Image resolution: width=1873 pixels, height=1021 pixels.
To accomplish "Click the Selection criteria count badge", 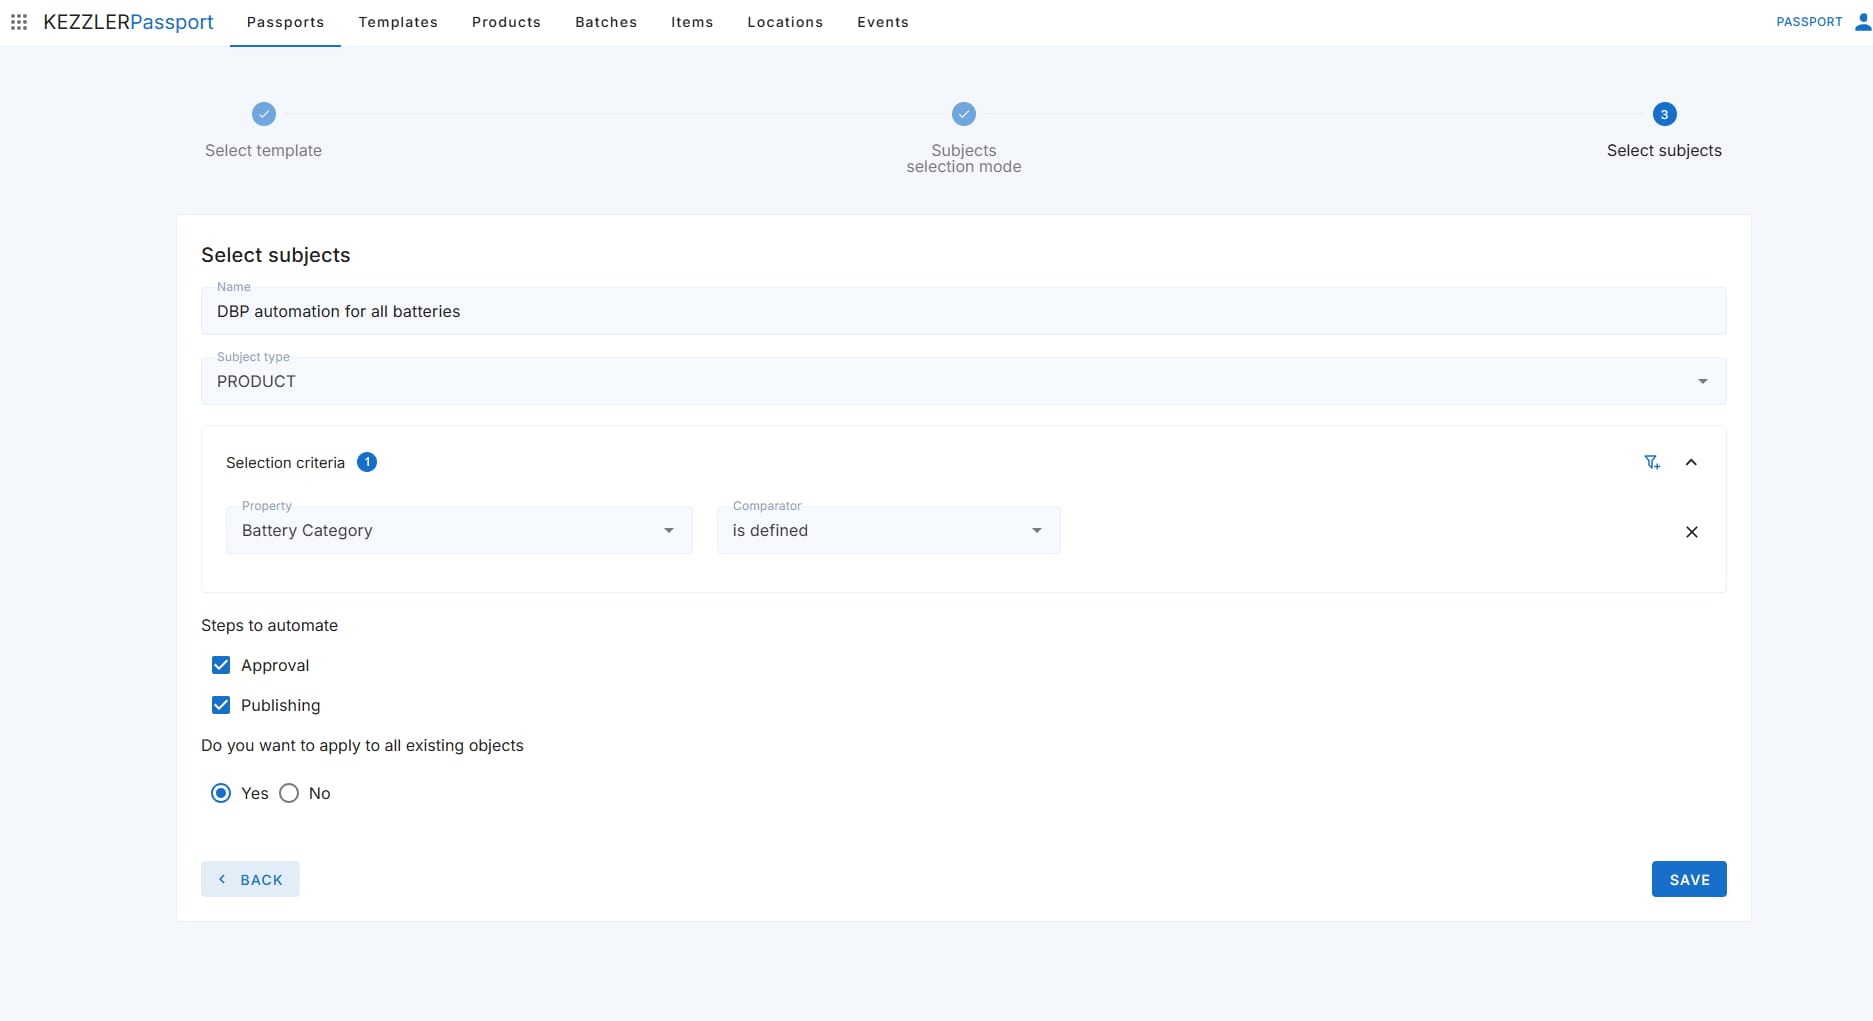I will 367,462.
